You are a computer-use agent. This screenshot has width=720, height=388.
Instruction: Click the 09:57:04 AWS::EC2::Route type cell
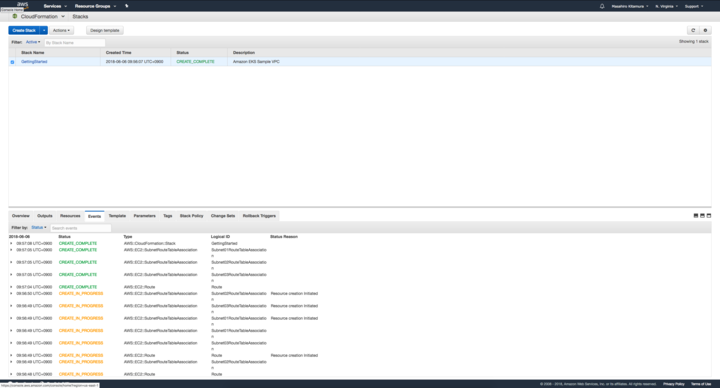click(140, 287)
